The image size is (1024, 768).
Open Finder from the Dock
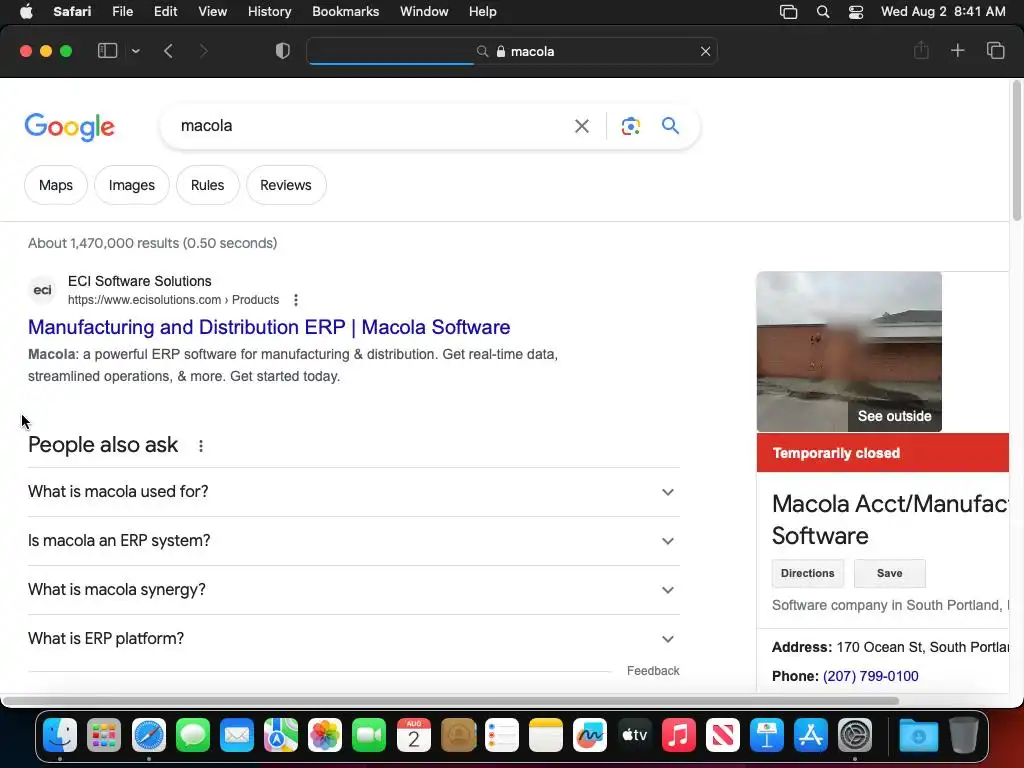click(60, 735)
